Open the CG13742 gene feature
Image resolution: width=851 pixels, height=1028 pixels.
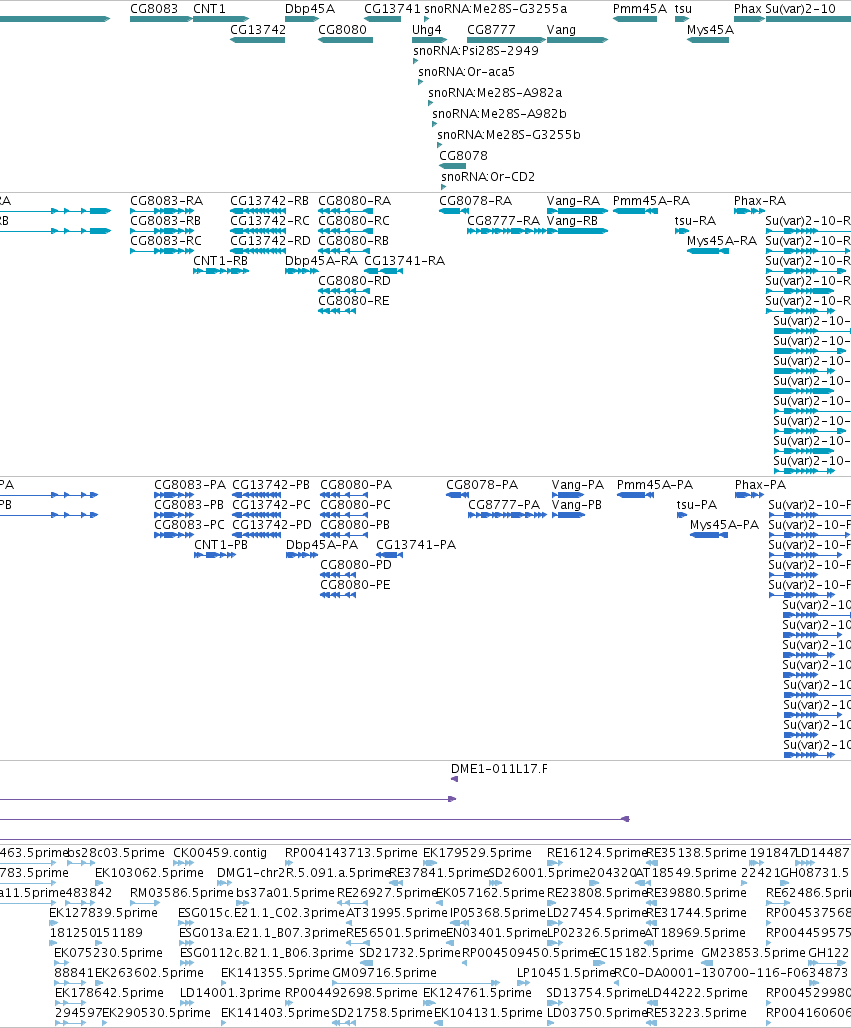click(258, 40)
